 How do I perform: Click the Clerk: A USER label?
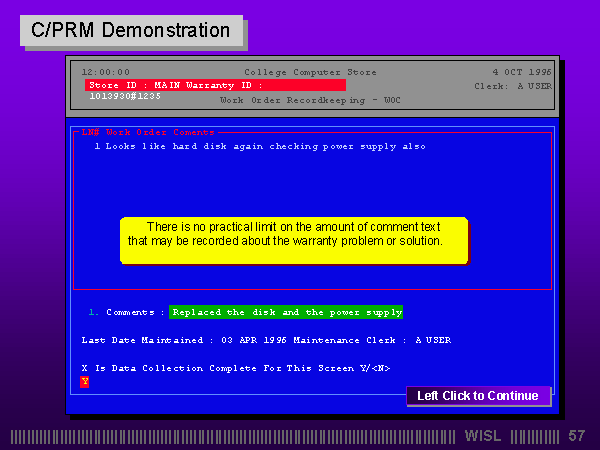[x=512, y=86]
